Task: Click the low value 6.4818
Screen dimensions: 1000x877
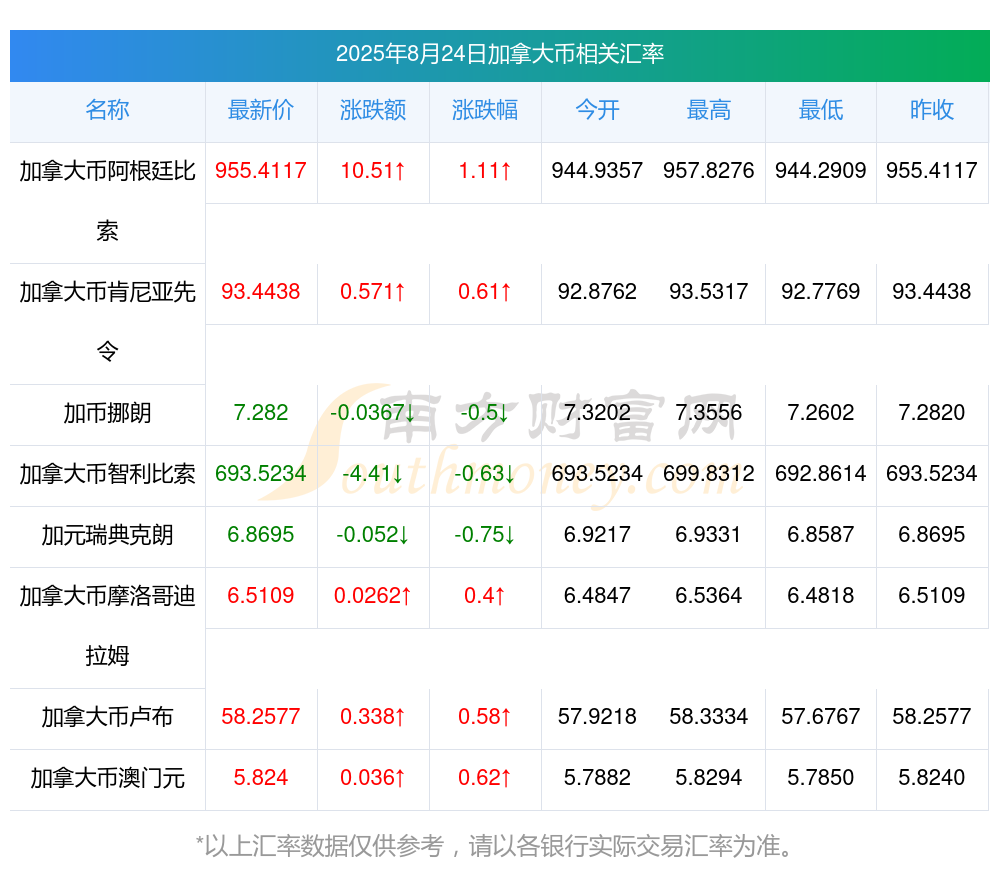Action: [x=821, y=596]
